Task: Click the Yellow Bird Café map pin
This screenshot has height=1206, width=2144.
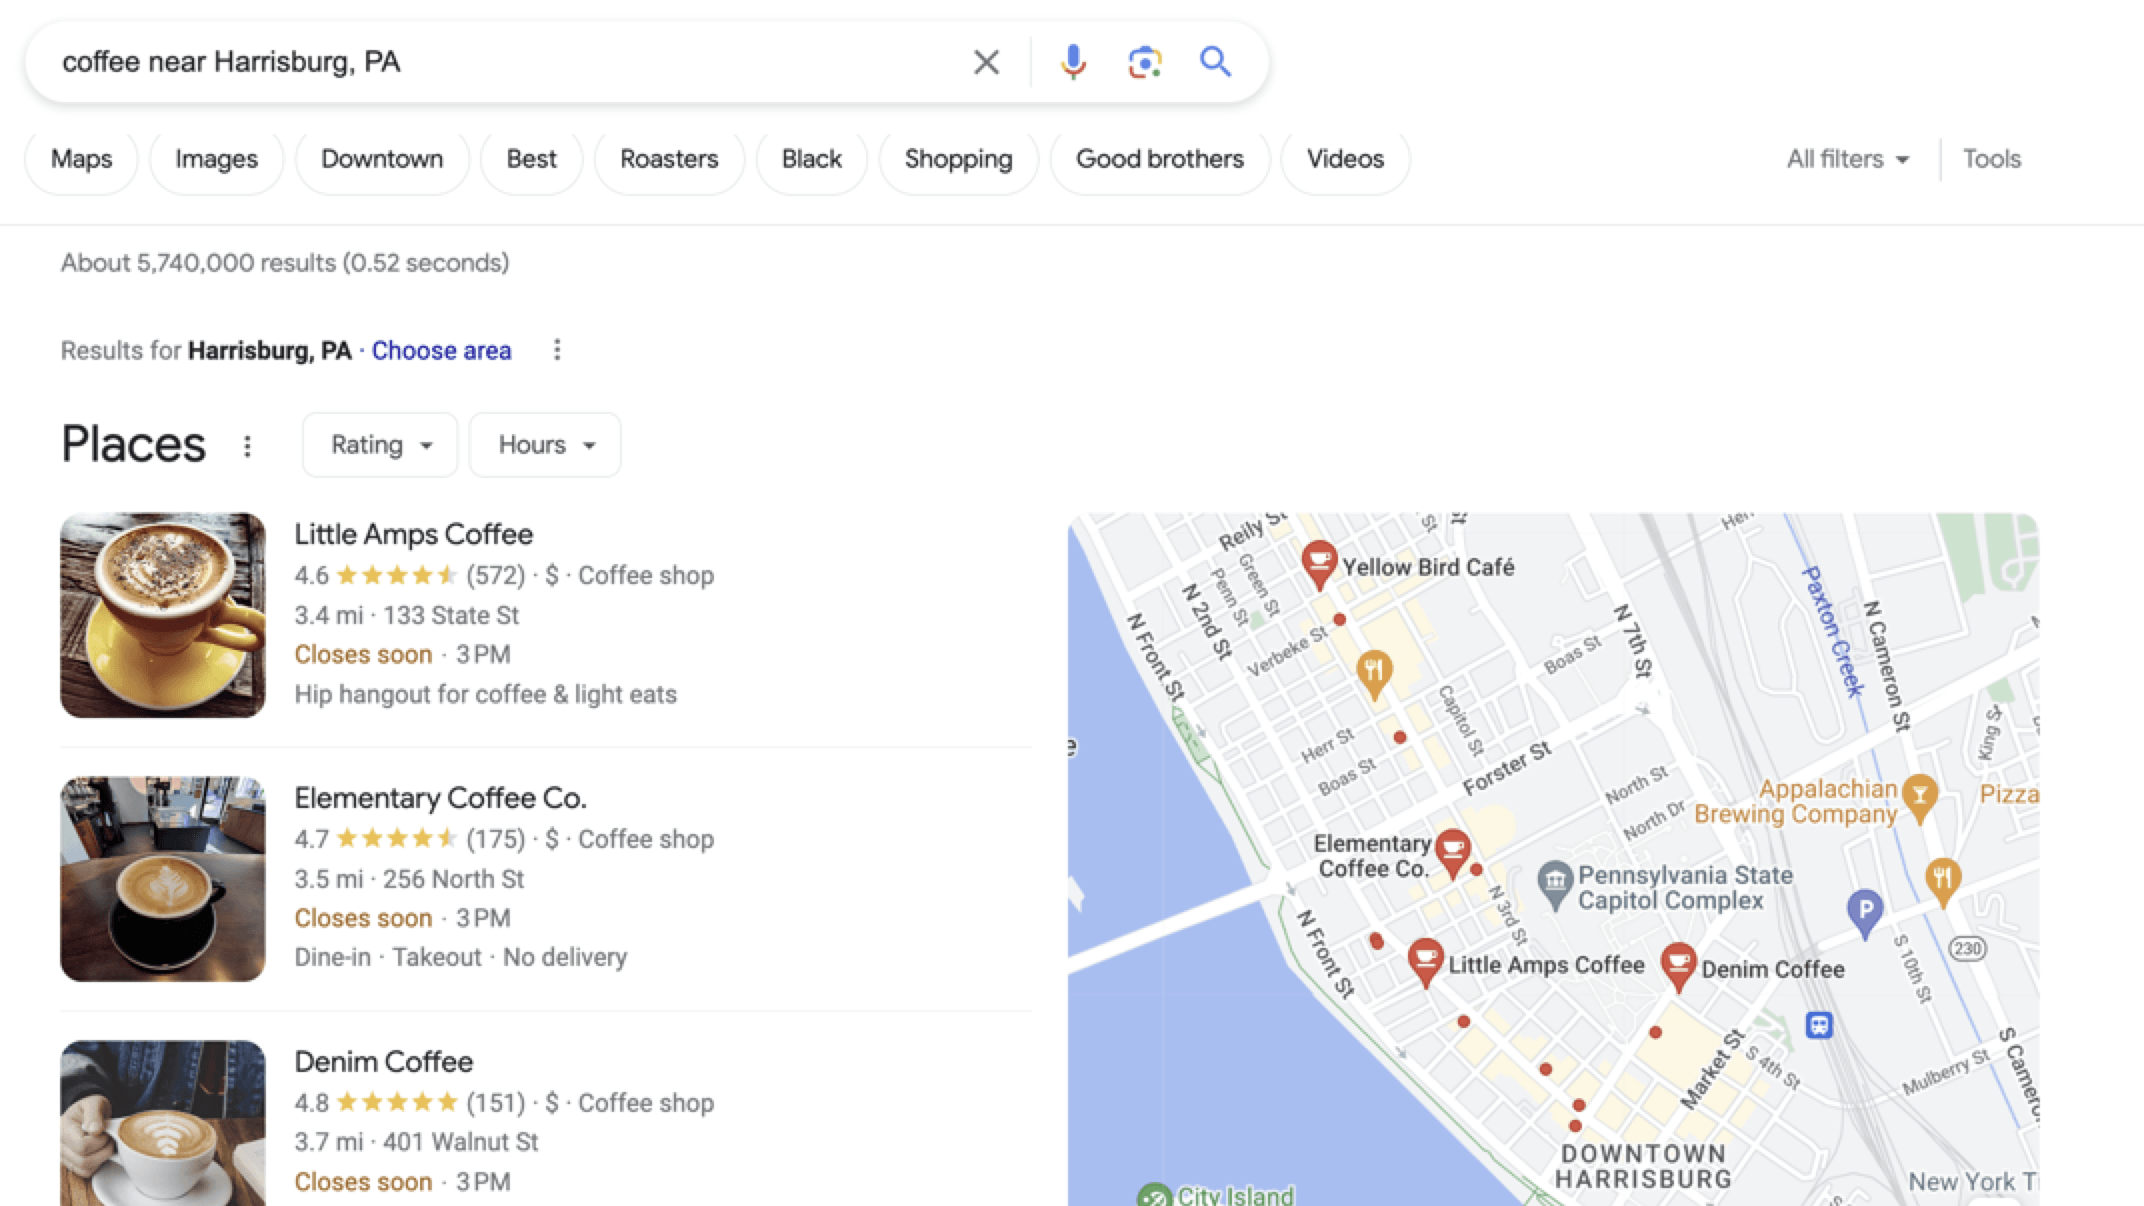Action: point(1319,564)
